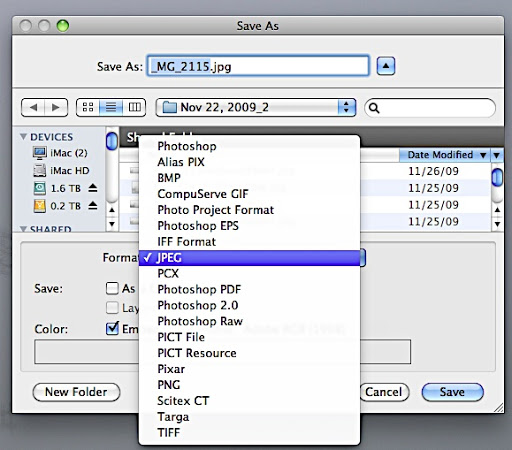Viewport: 512px width, 450px height.
Task: Click iMac (2) computer icon
Action: click(40, 153)
